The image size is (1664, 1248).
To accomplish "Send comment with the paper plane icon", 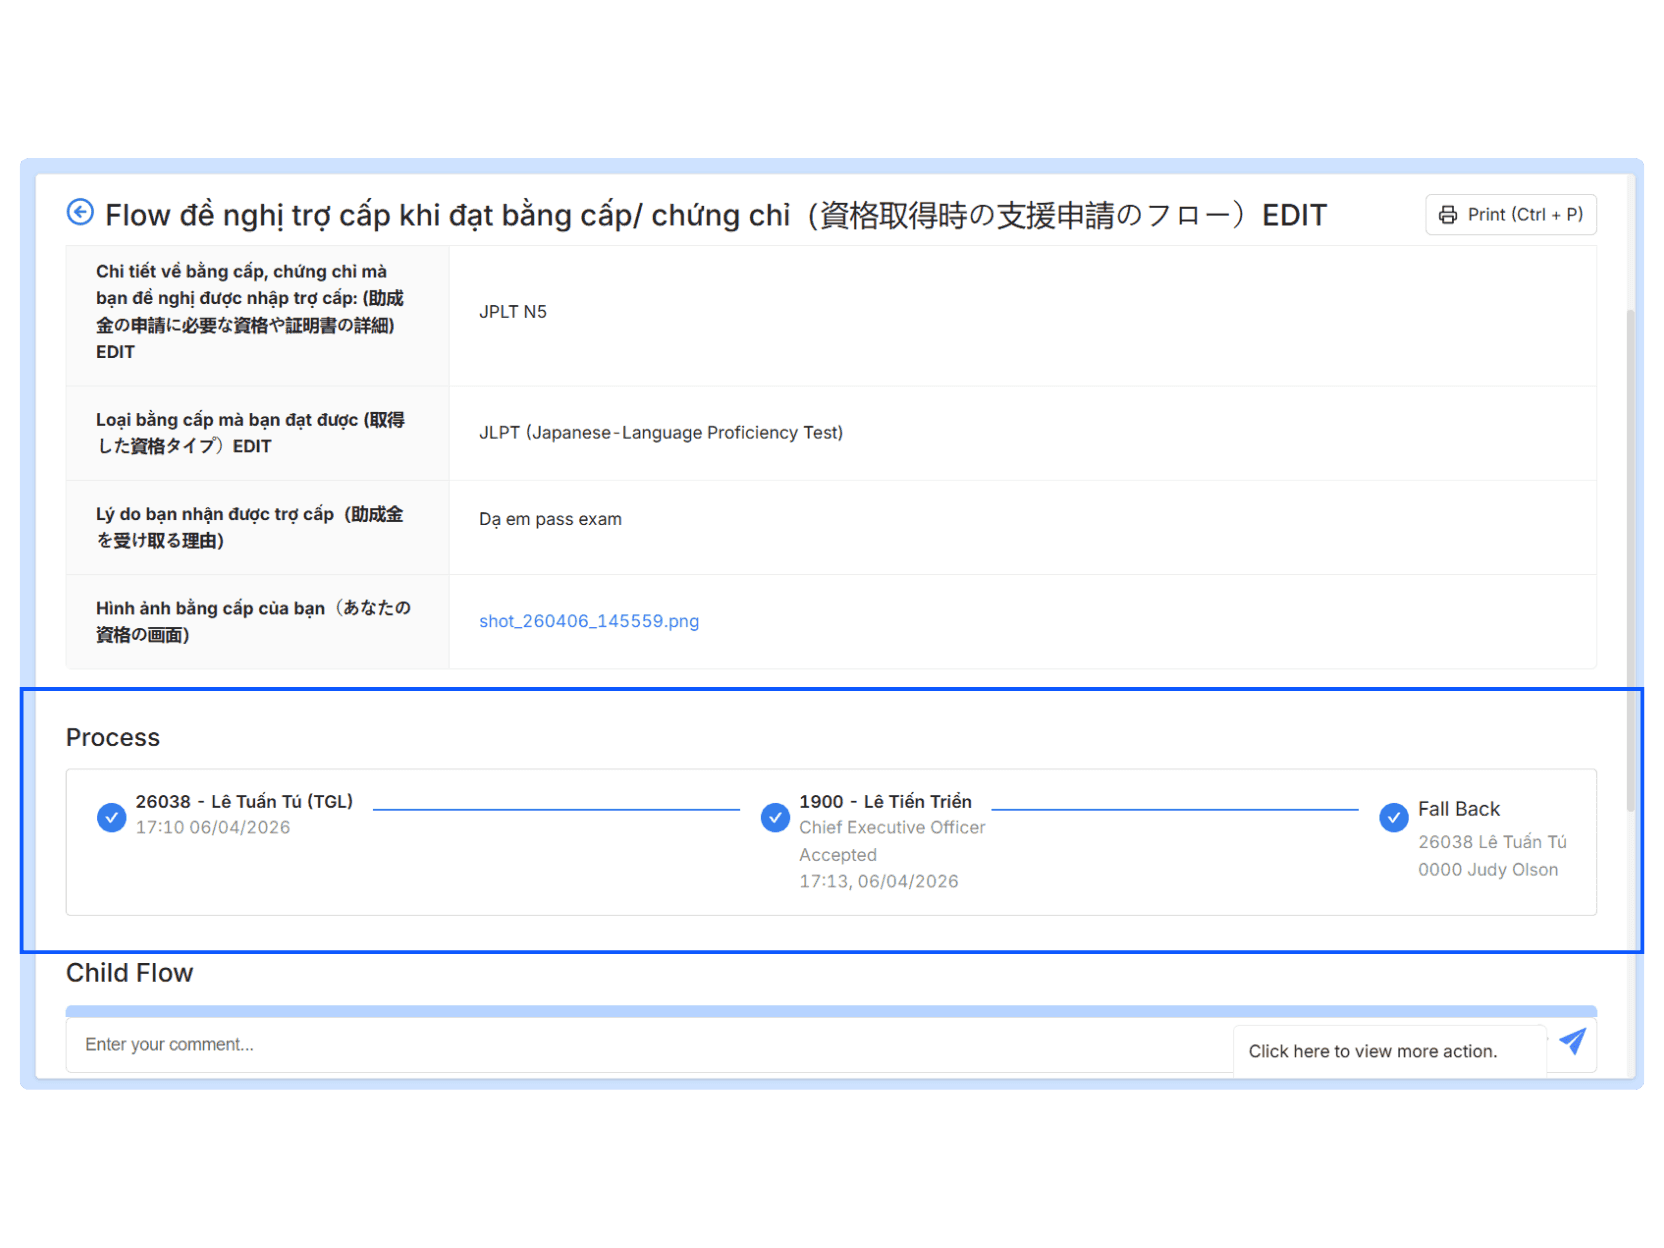I will coord(1572,1042).
